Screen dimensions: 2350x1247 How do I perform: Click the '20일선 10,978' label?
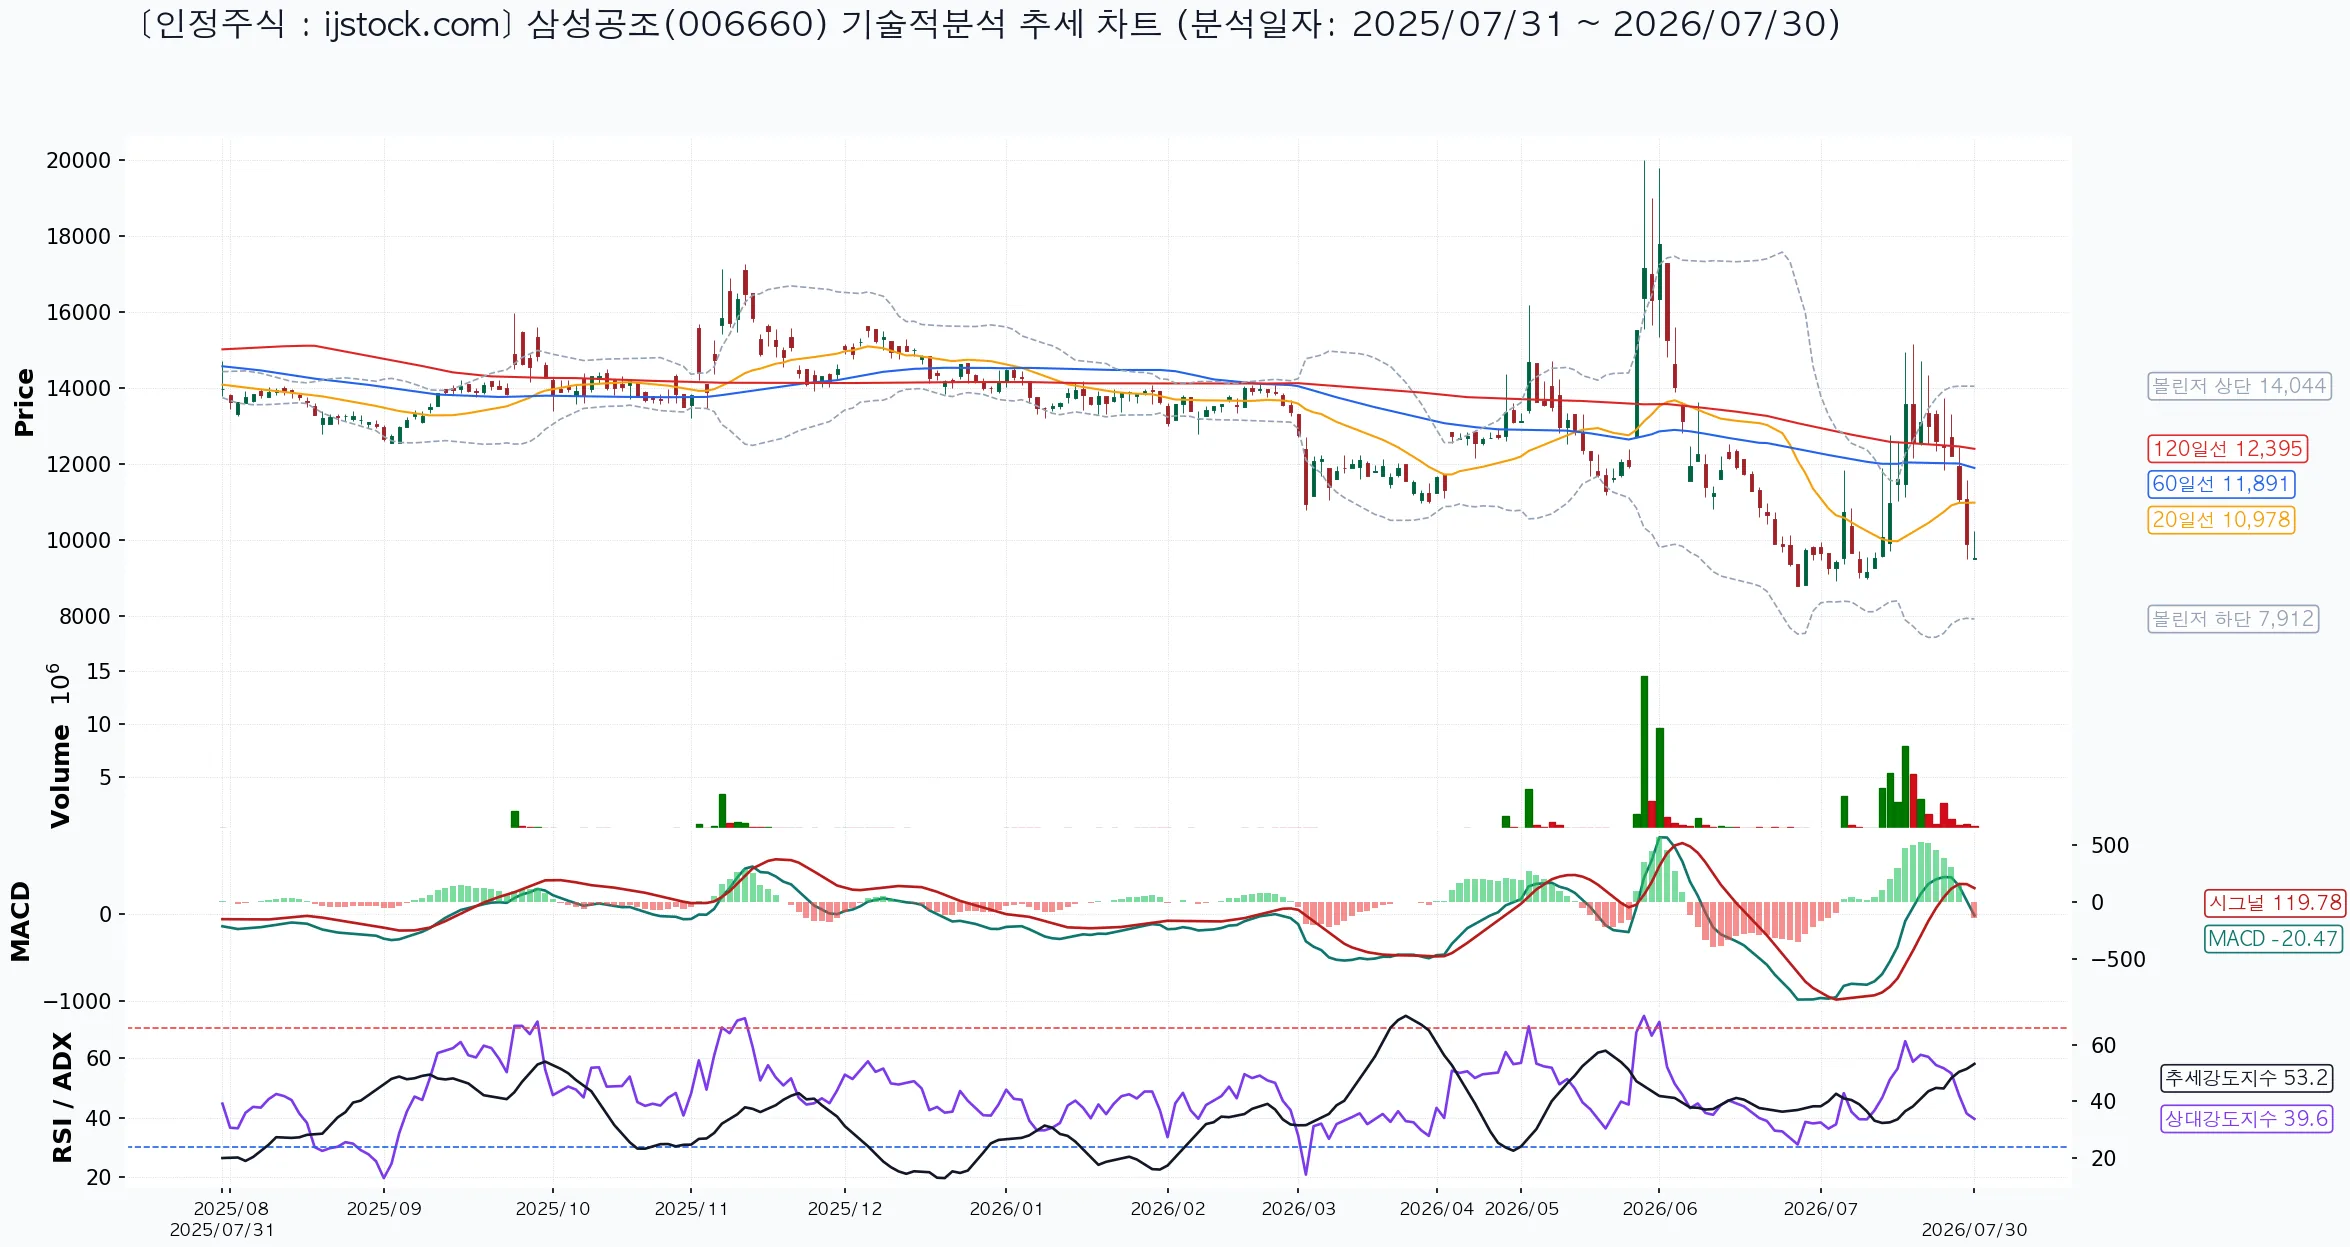pyautogui.click(x=2221, y=520)
